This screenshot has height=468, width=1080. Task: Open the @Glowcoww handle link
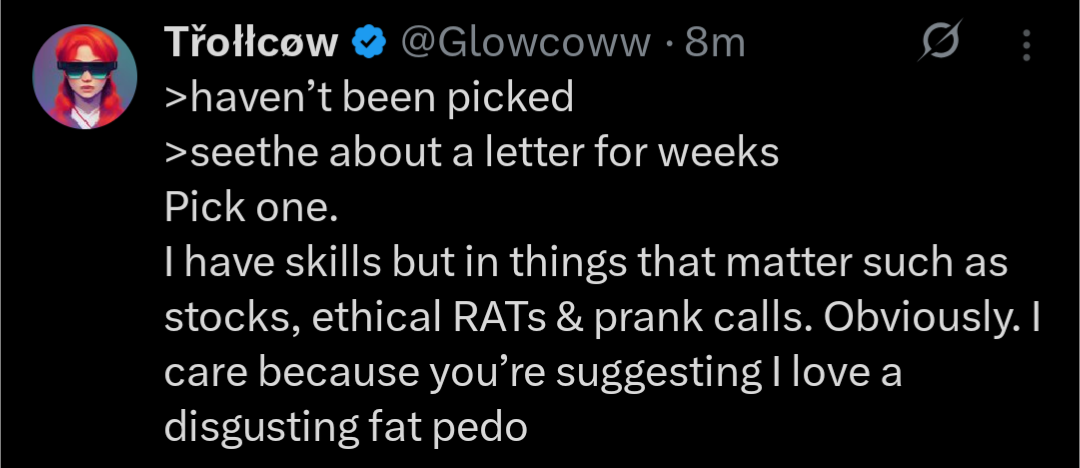[x=525, y=43]
